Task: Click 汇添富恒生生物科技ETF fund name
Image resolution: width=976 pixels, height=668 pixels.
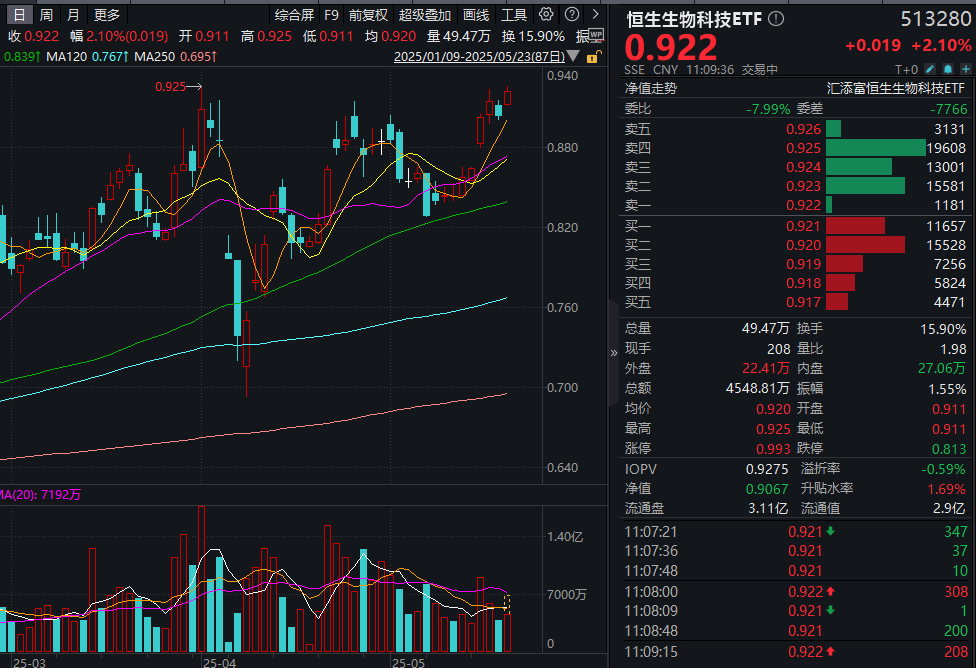Action: point(895,88)
